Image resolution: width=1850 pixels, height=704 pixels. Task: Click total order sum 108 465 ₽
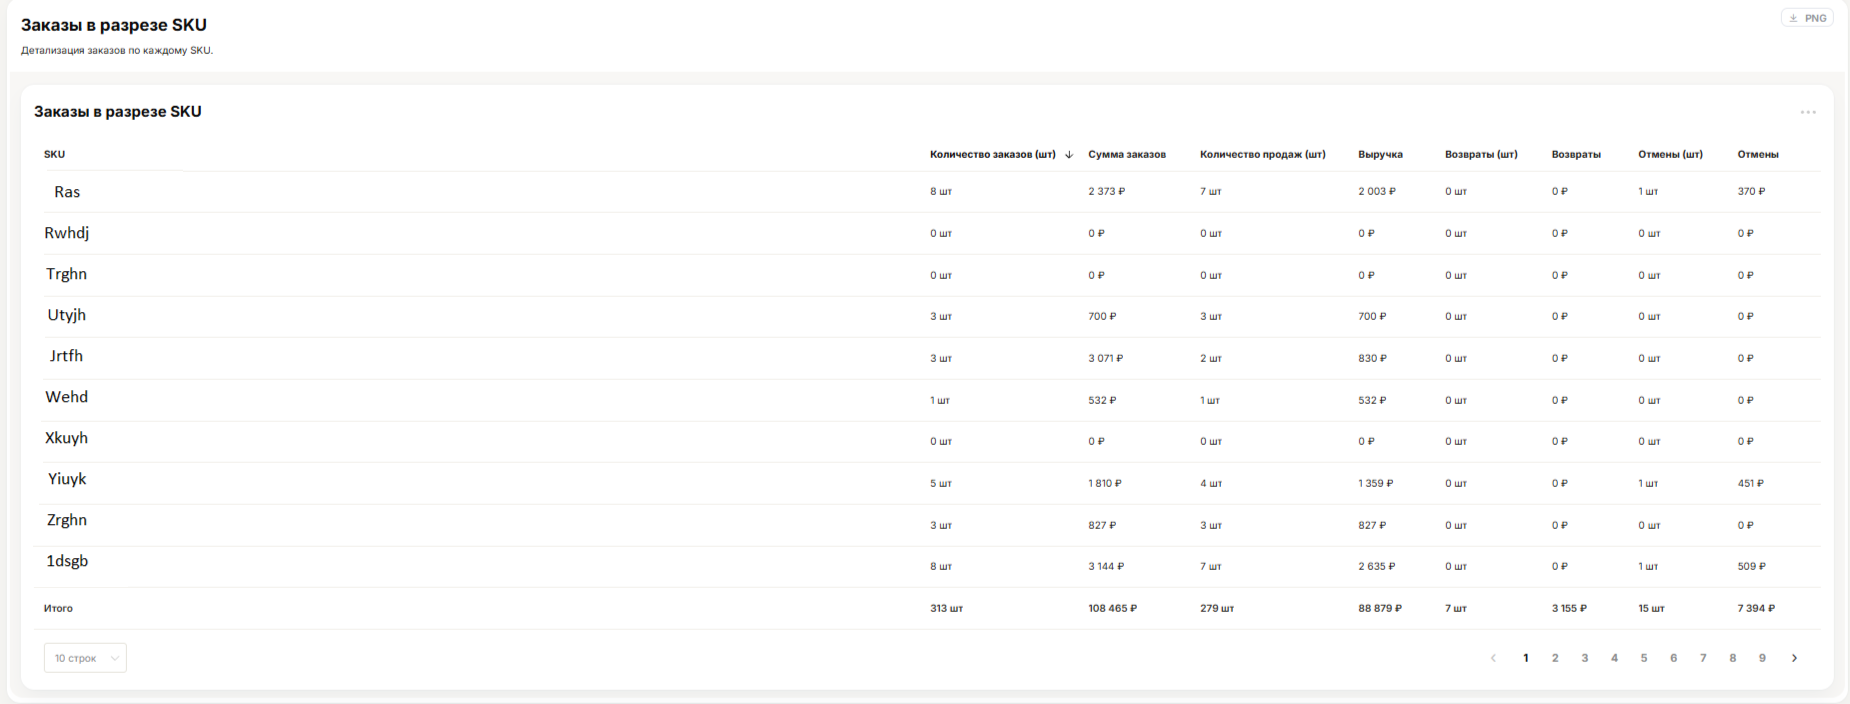click(1113, 608)
